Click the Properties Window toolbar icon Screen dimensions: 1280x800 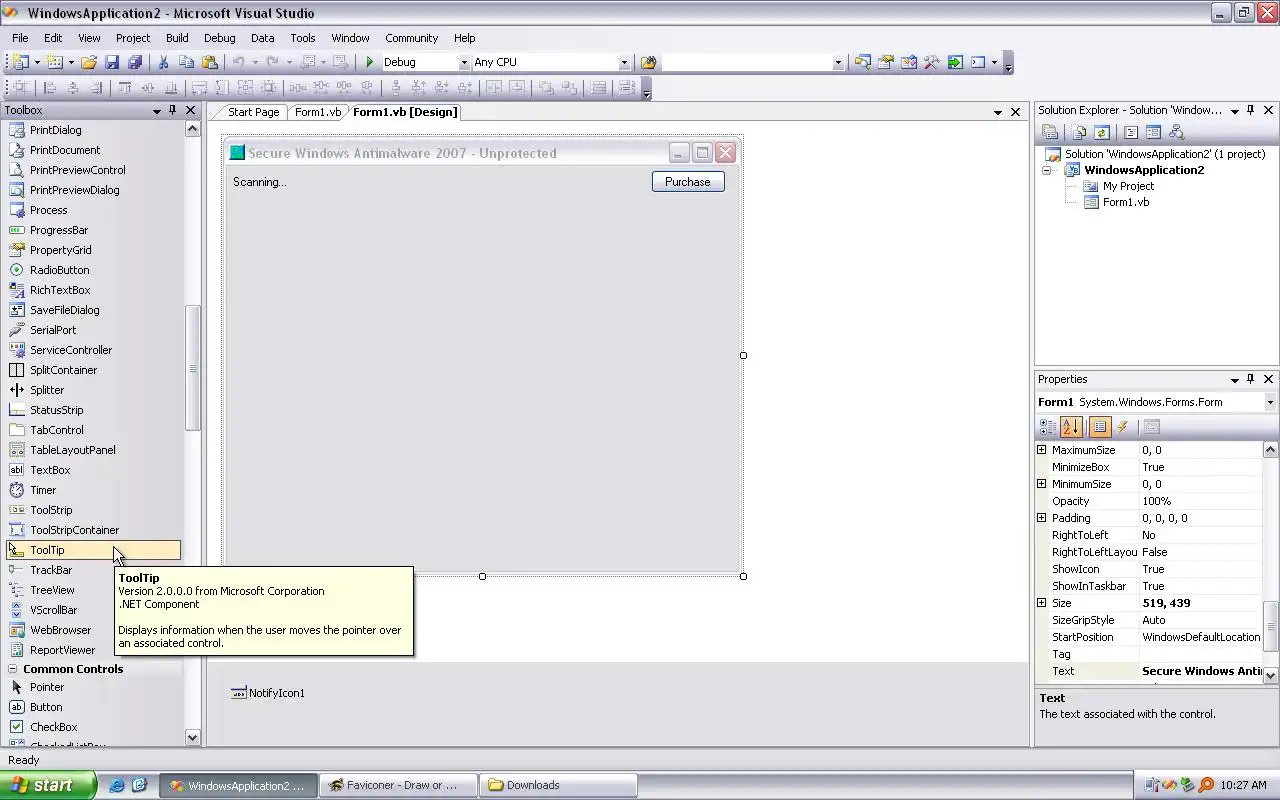click(885, 62)
